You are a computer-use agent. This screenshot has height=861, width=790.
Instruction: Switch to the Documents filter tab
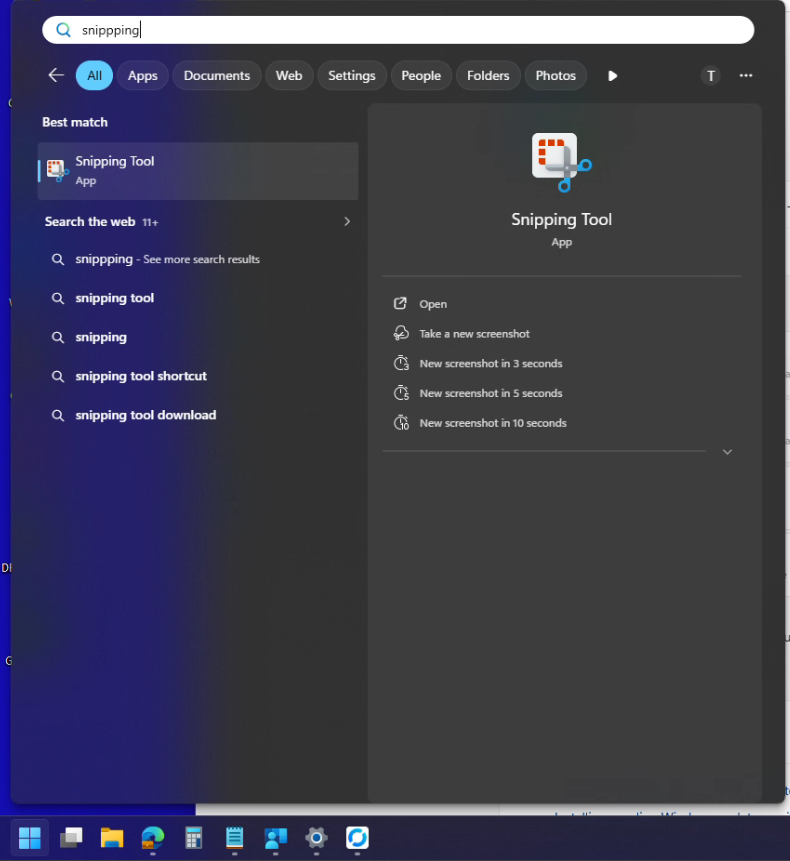(x=217, y=75)
